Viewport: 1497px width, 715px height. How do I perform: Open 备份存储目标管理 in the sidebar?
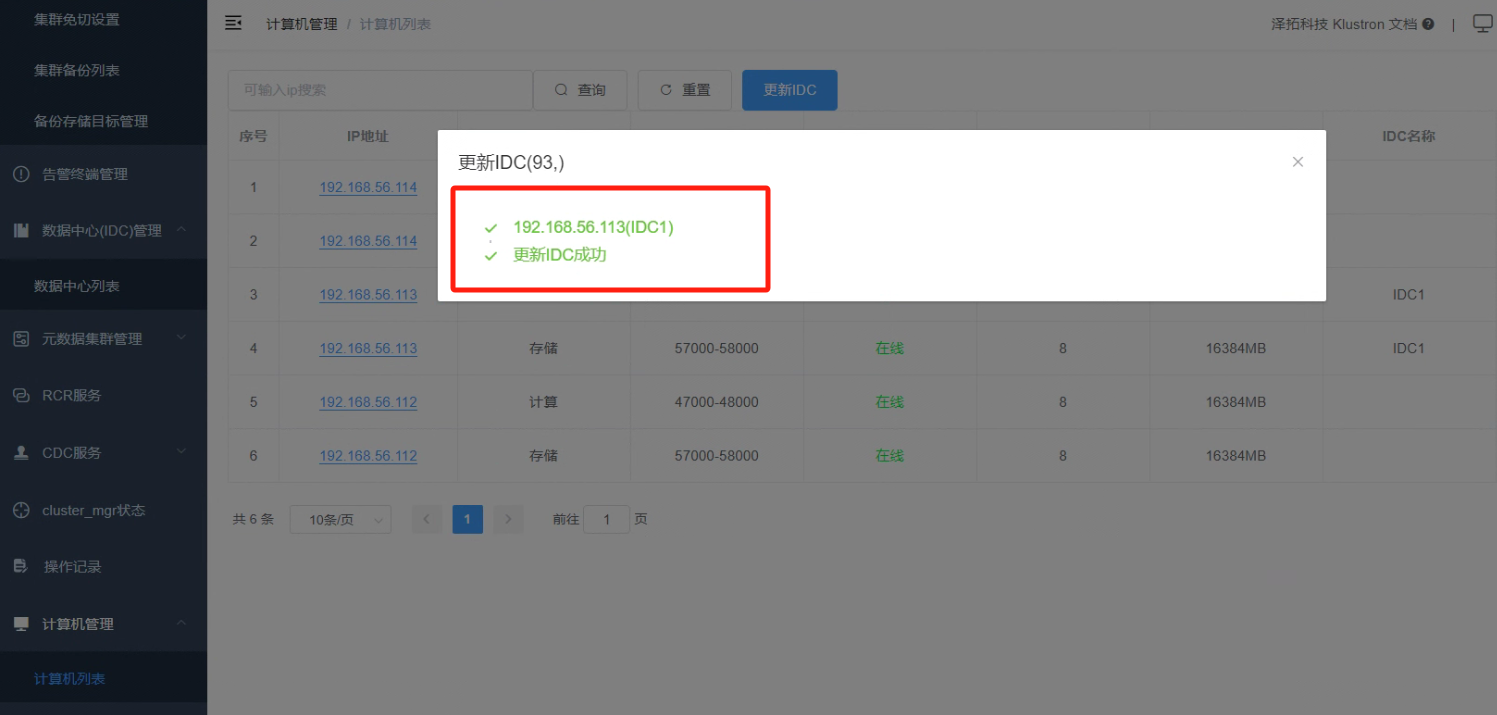click(90, 121)
